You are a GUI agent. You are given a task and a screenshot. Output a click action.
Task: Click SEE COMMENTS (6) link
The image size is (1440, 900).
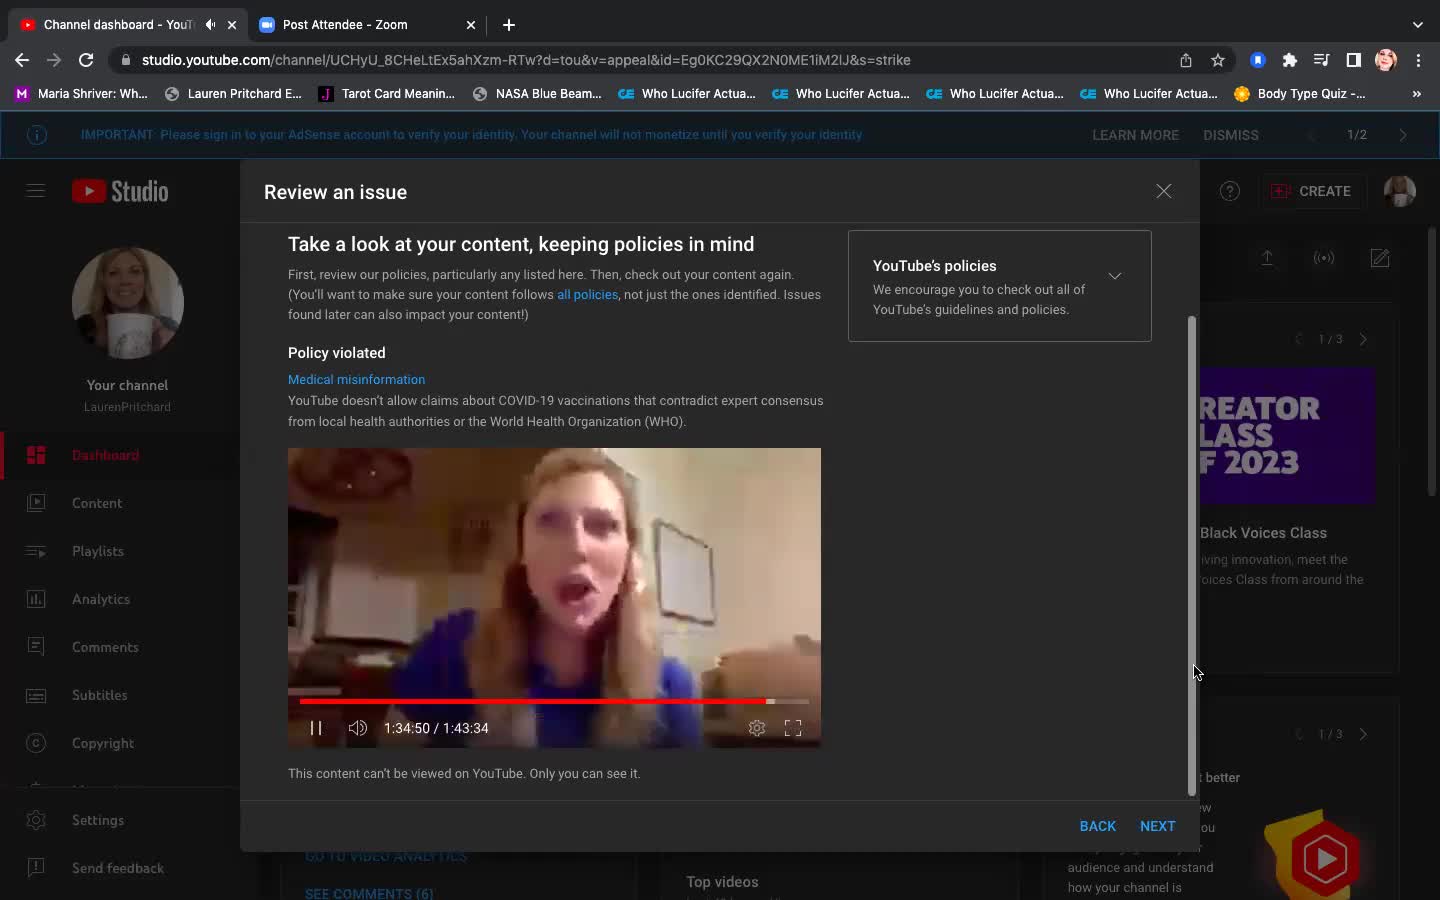(x=369, y=893)
